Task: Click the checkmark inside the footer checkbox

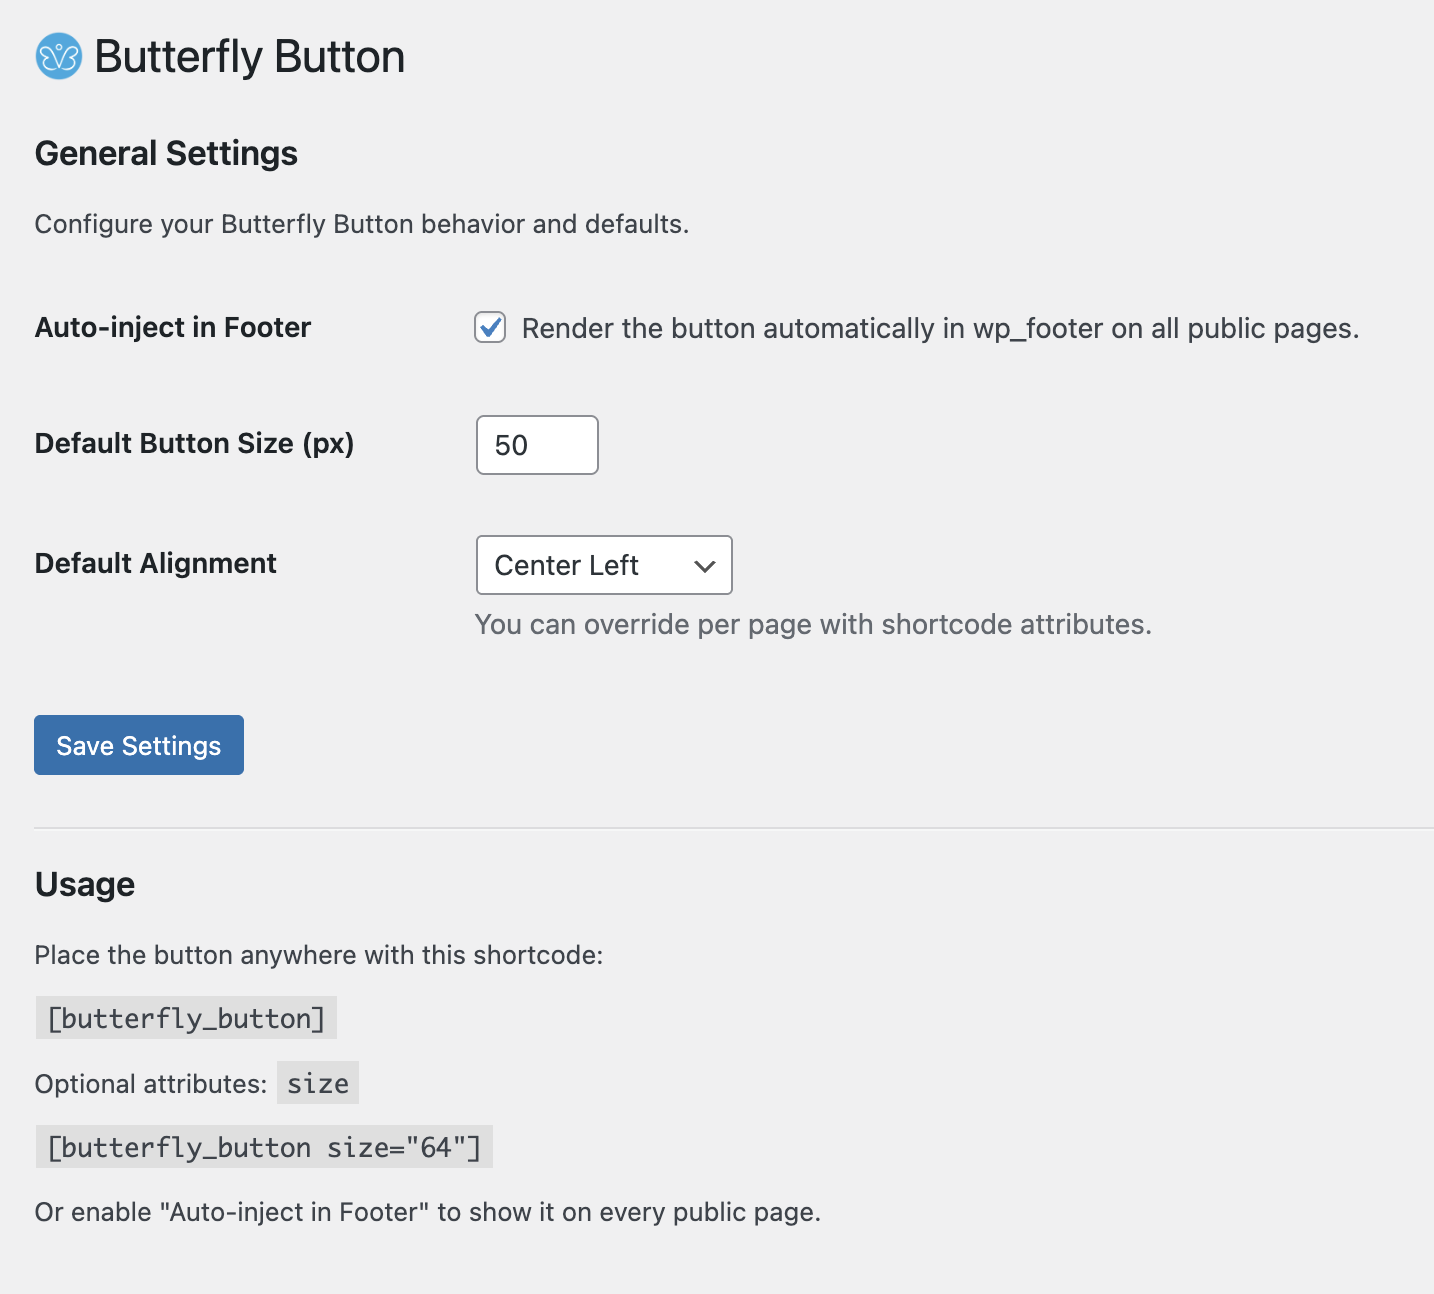Action: point(489,327)
